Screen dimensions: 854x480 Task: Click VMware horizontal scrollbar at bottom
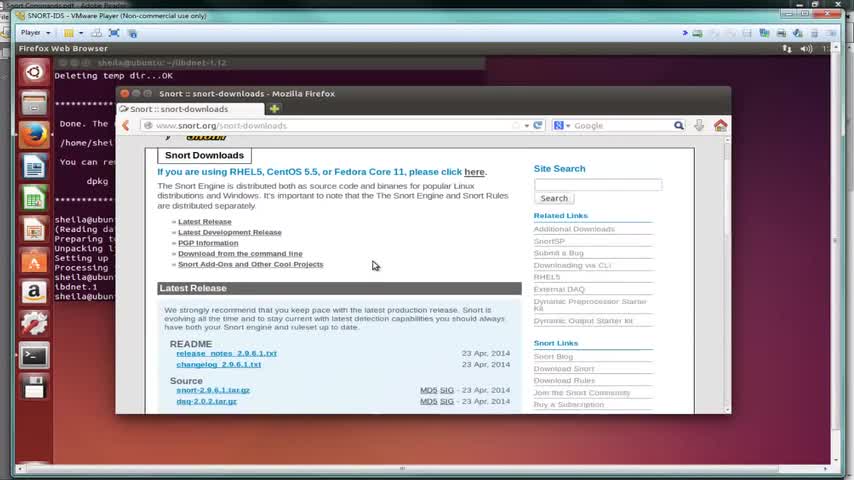pyautogui.click(x=402, y=469)
